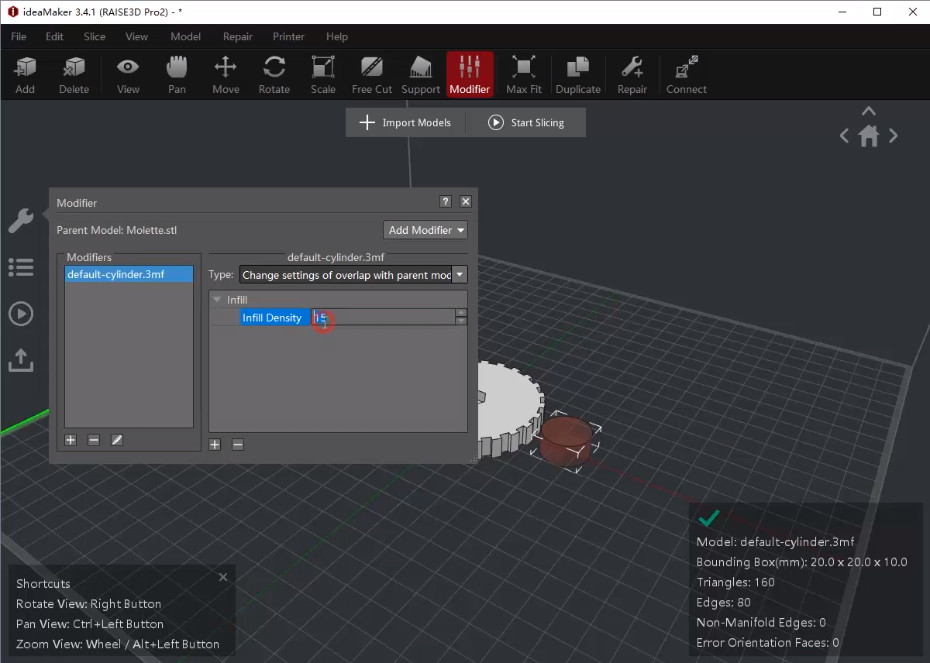Image resolution: width=930 pixels, height=663 pixels.
Task: Click the Import Models button
Action: point(406,123)
